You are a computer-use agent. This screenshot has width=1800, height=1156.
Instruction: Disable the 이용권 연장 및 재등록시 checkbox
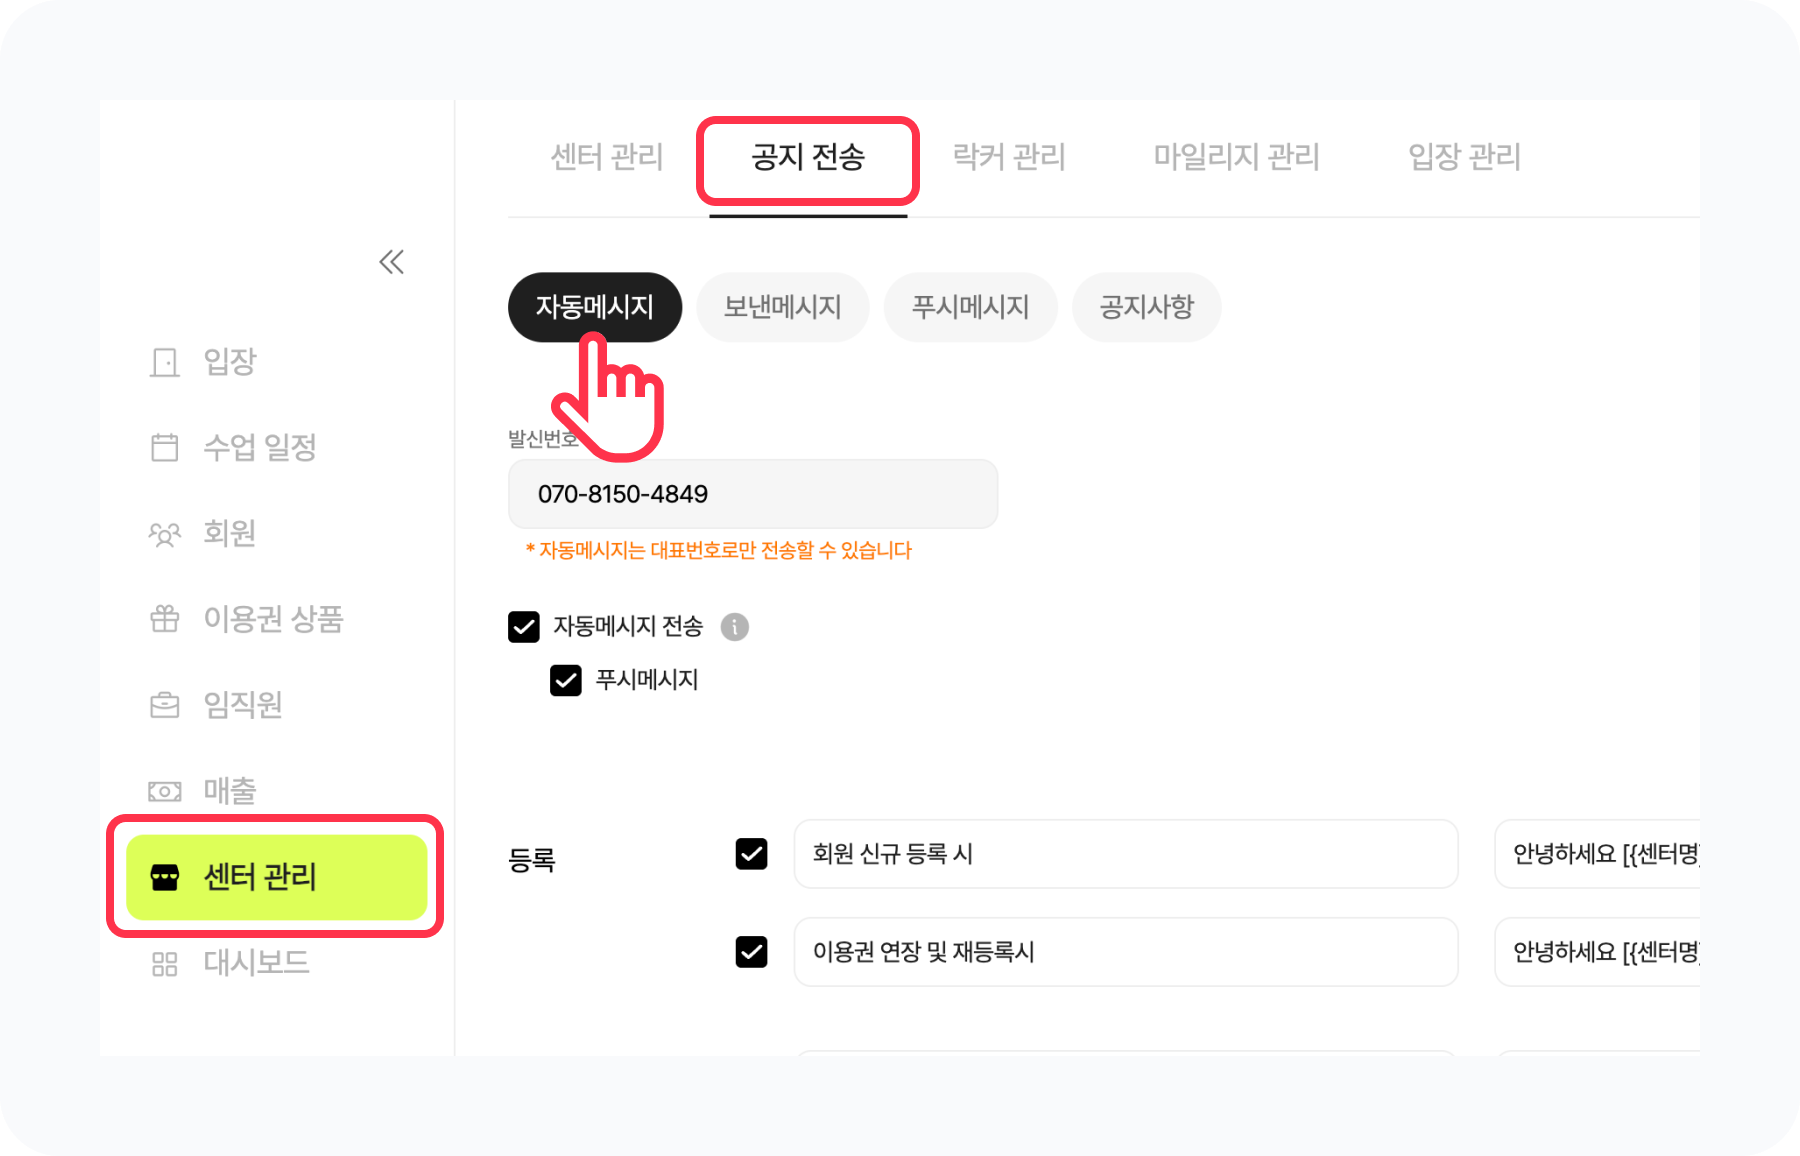pyautogui.click(x=751, y=951)
